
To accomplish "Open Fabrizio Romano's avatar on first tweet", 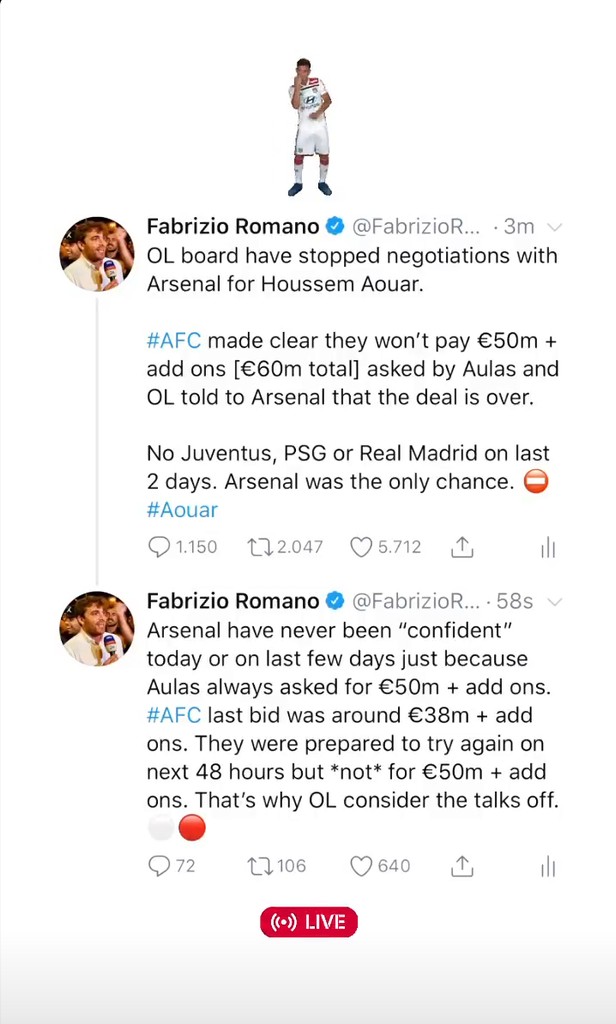I will (x=97, y=254).
